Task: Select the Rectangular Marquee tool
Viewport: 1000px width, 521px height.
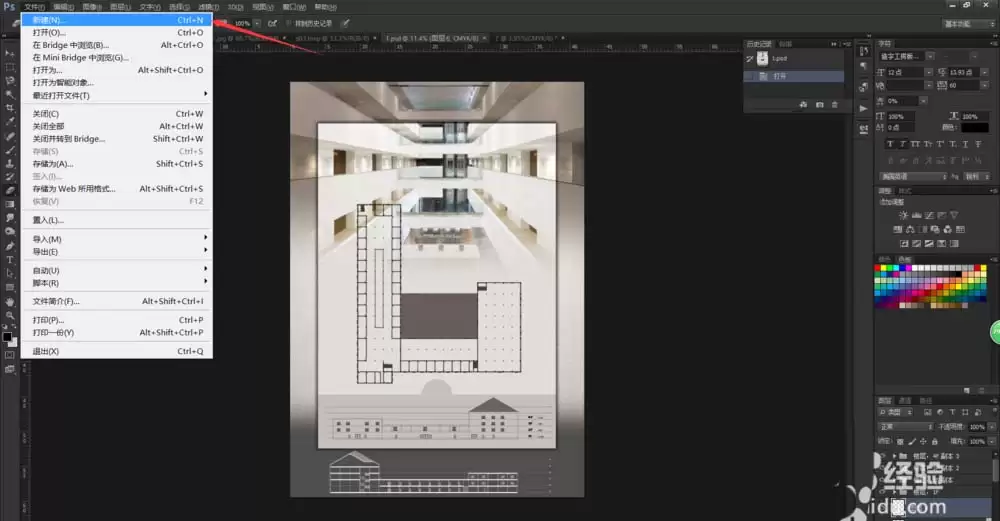Action: coord(10,67)
